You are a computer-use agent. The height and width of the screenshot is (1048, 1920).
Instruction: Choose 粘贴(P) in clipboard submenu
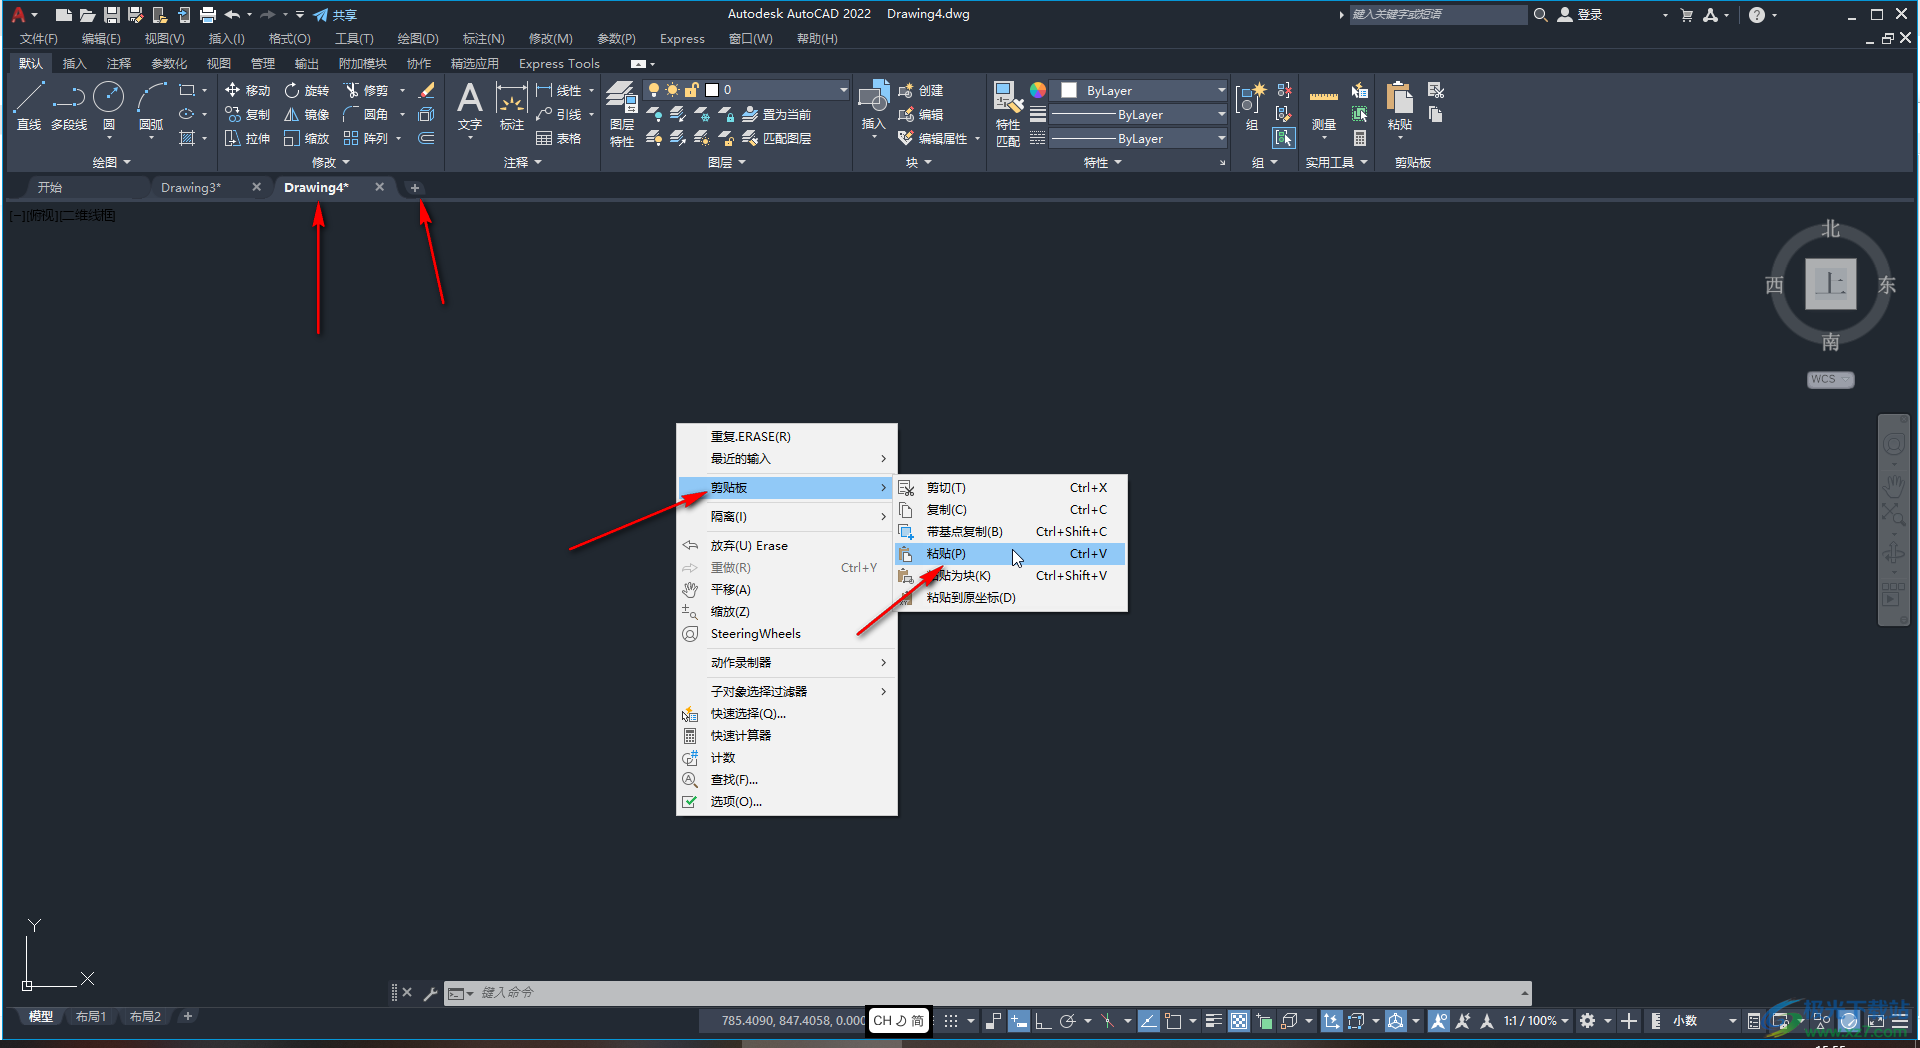click(x=1011, y=554)
